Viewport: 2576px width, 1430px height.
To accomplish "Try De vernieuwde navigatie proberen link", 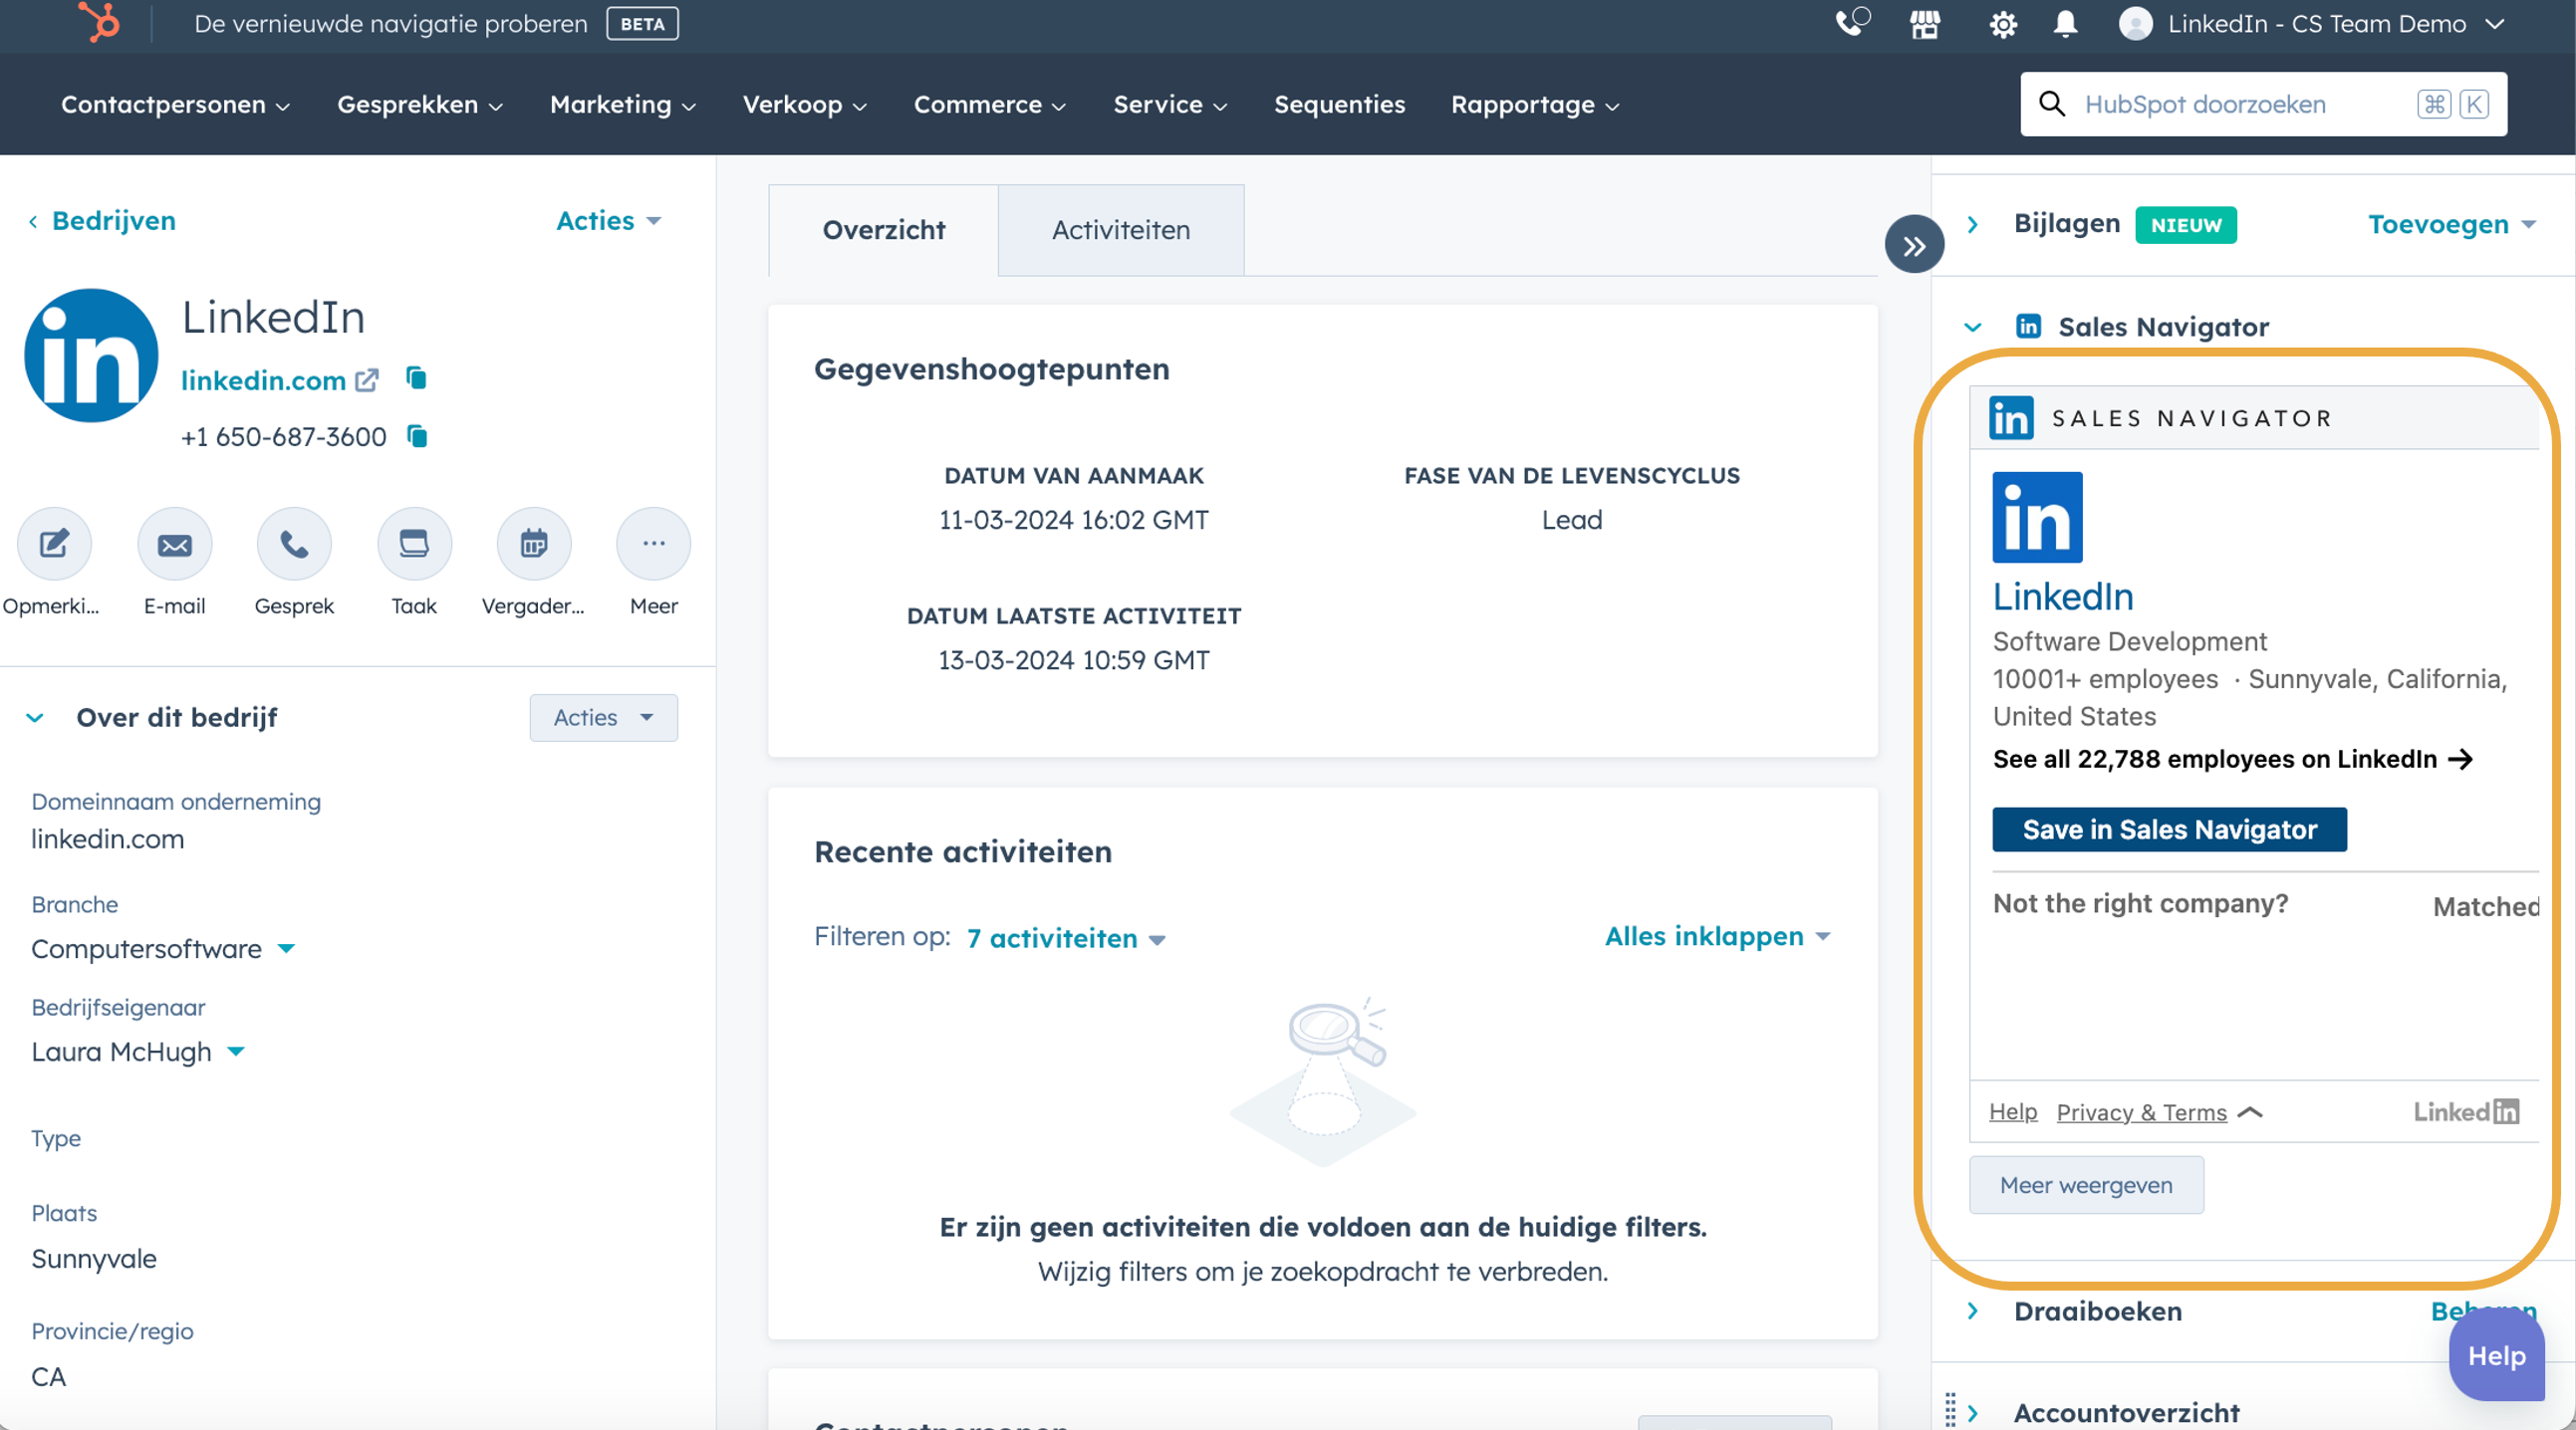I will 391,23.
